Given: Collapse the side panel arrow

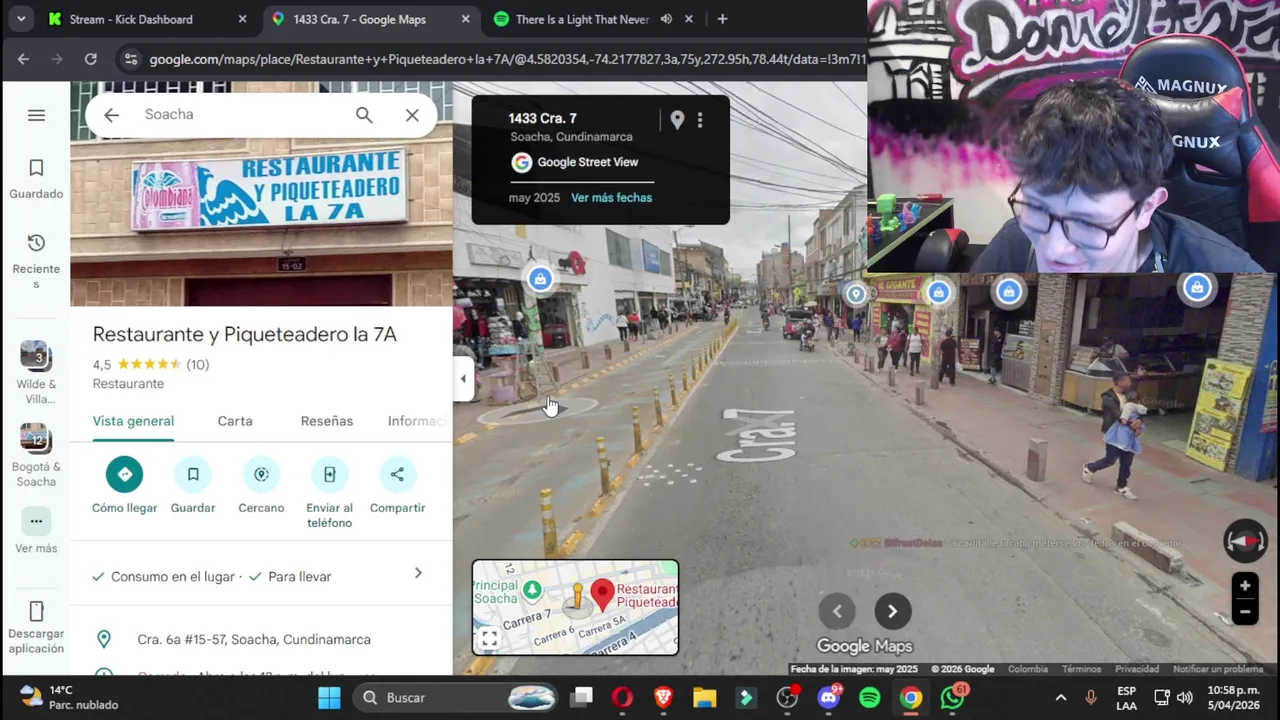Looking at the screenshot, I should tap(462, 379).
